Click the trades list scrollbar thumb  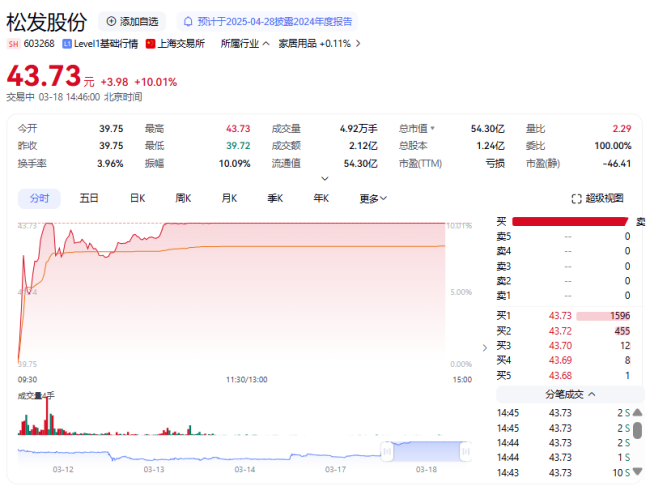pos(638,430)
